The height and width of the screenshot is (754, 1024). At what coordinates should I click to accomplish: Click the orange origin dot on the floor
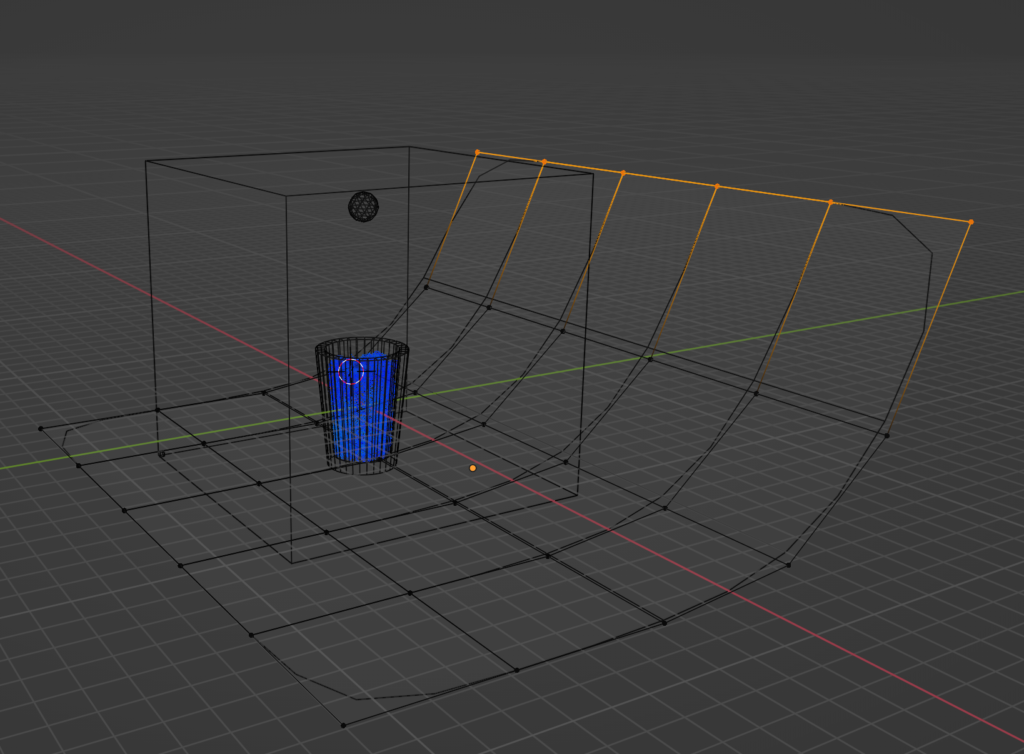click(473, 467)
